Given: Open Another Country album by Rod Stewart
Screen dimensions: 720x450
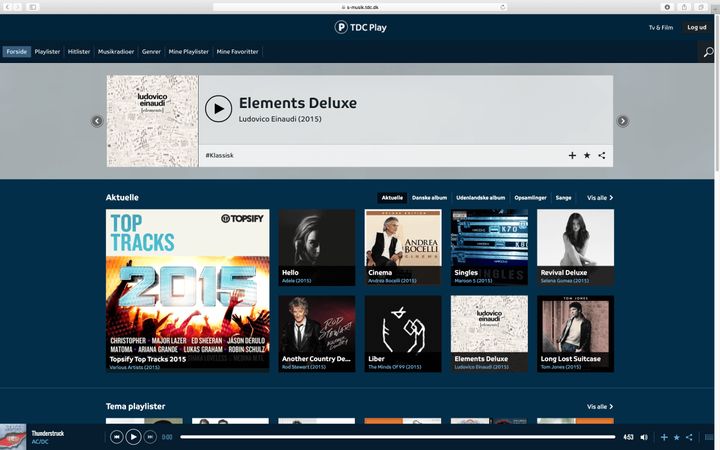Looking at the screenshot, I should (x=317, y=334).
